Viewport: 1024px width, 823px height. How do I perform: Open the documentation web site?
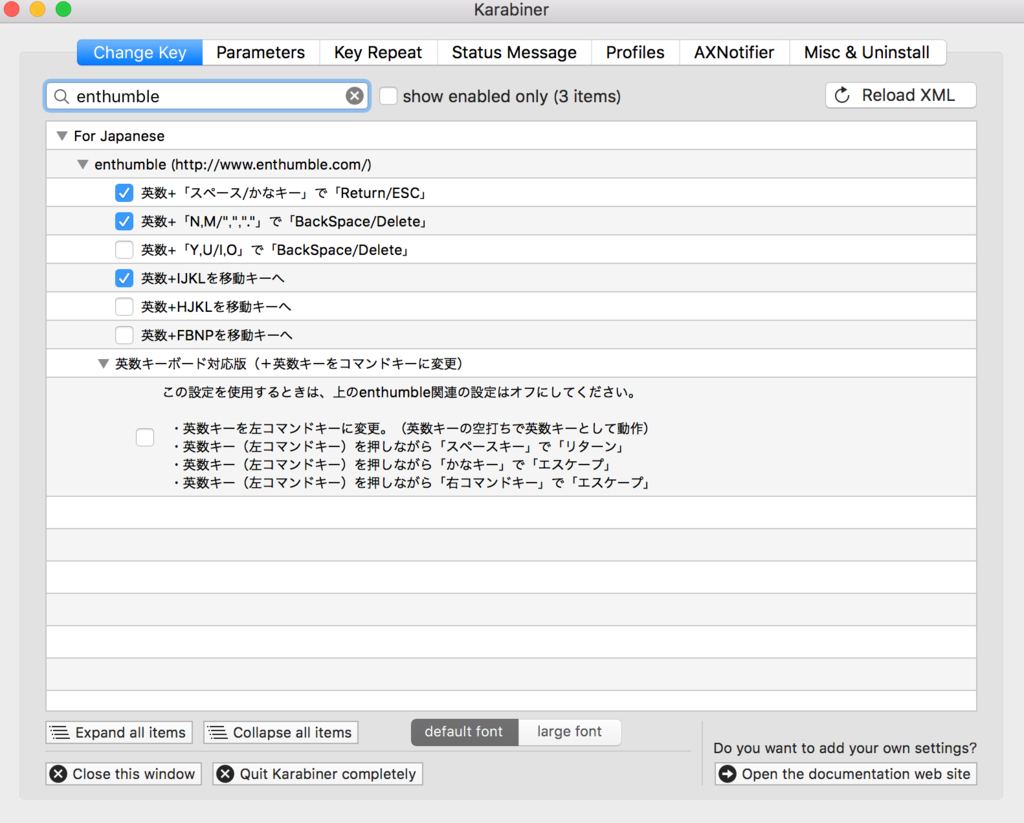pyautogui.click(x=845, y=774)
